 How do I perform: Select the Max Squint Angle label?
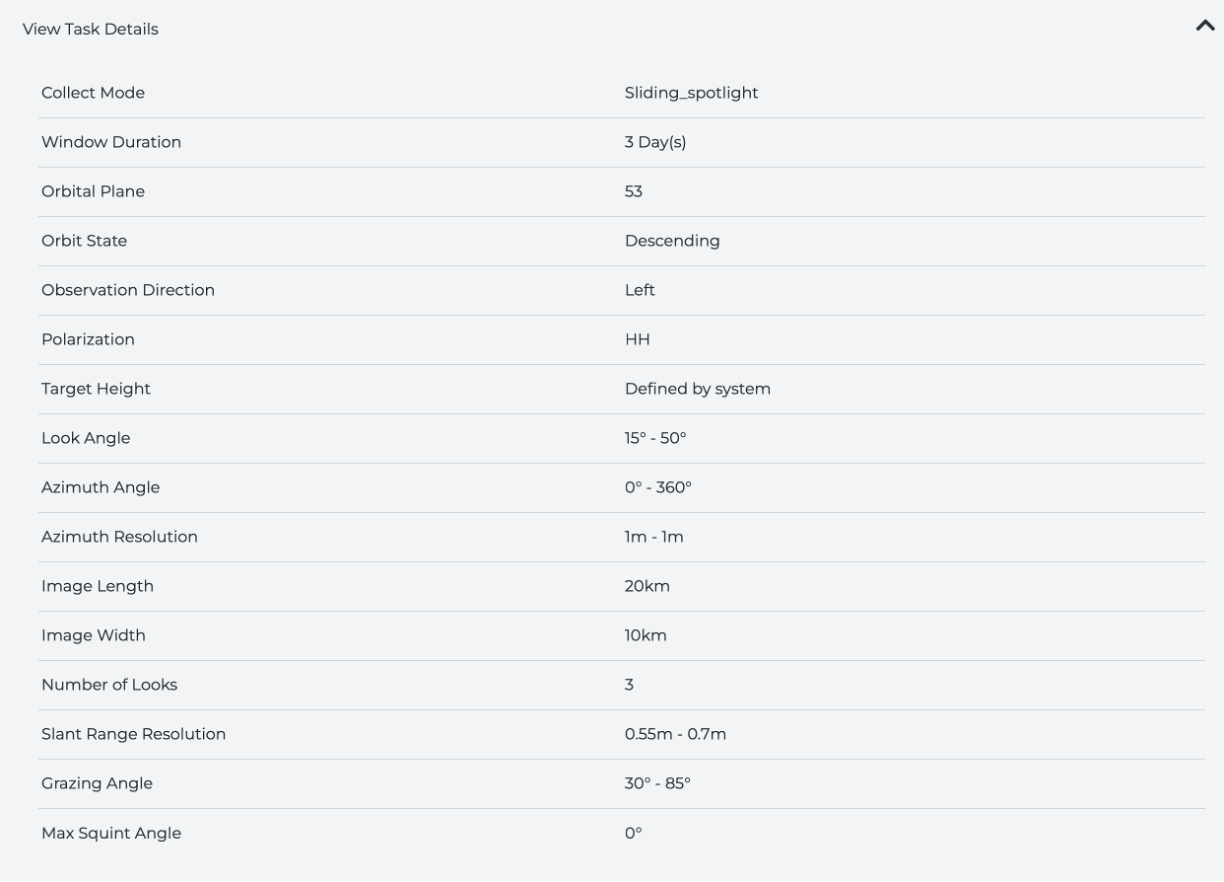(111, 833)
